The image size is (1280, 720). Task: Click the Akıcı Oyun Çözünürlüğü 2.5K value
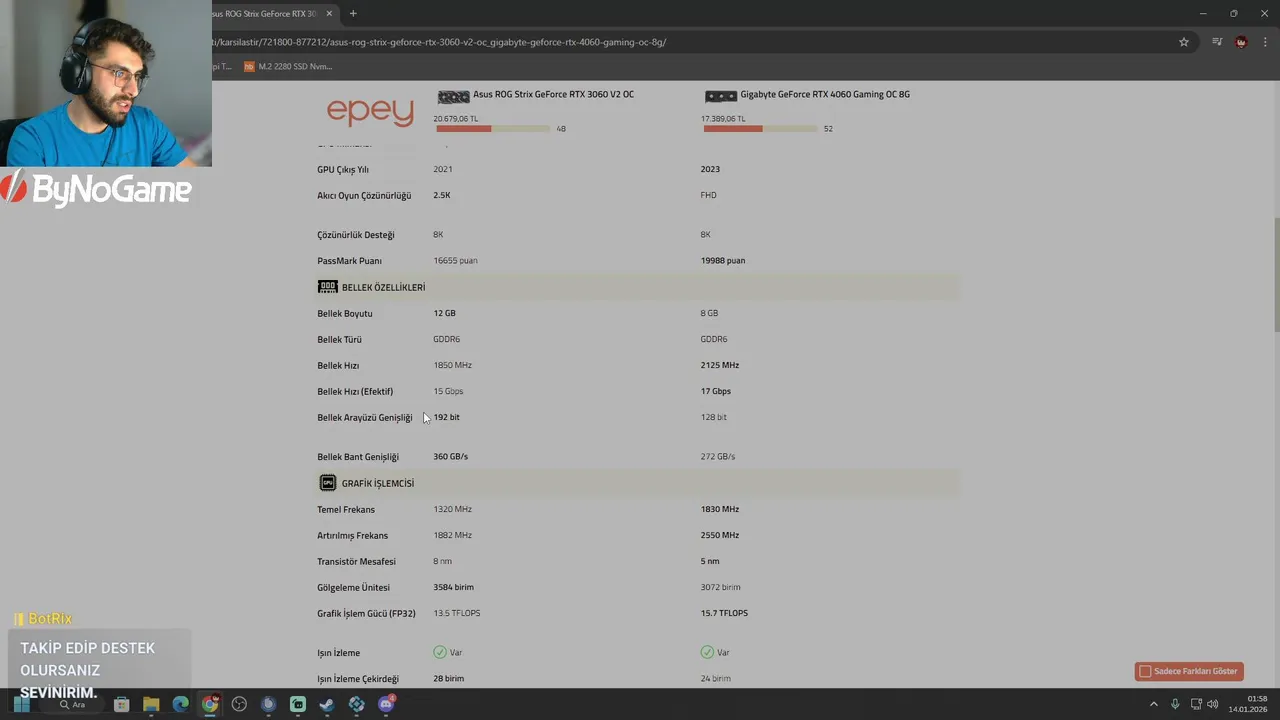click(442, 195)
